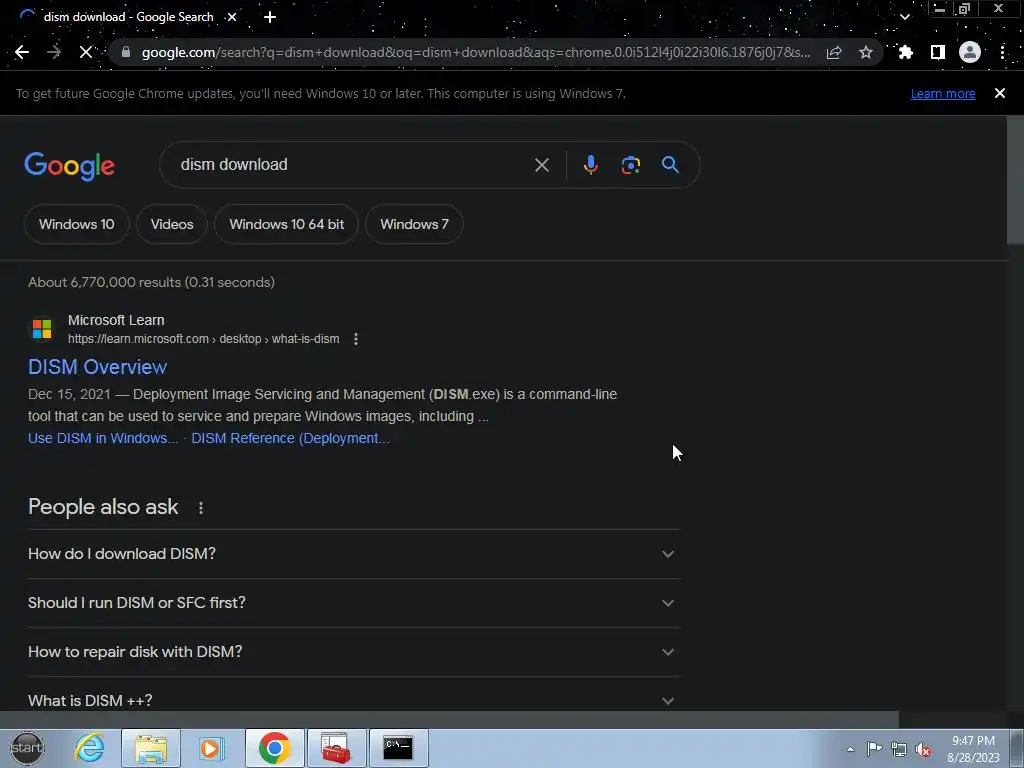Switch to Command Prompt on taskbar
Screen dimensions: 1024x768
[398, 748]
